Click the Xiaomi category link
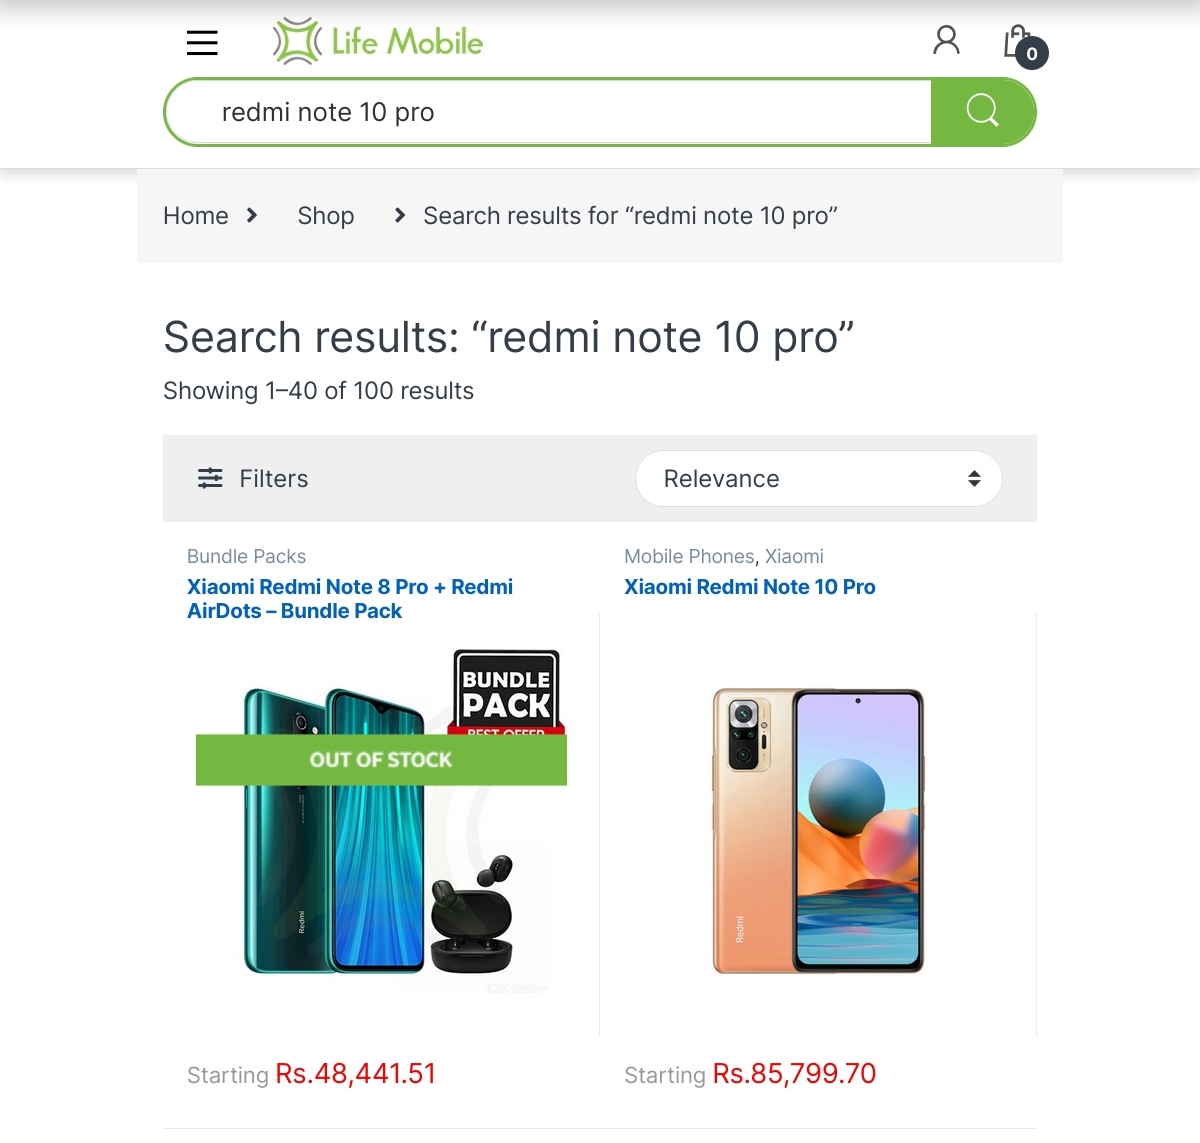 (x=794, y=556)
